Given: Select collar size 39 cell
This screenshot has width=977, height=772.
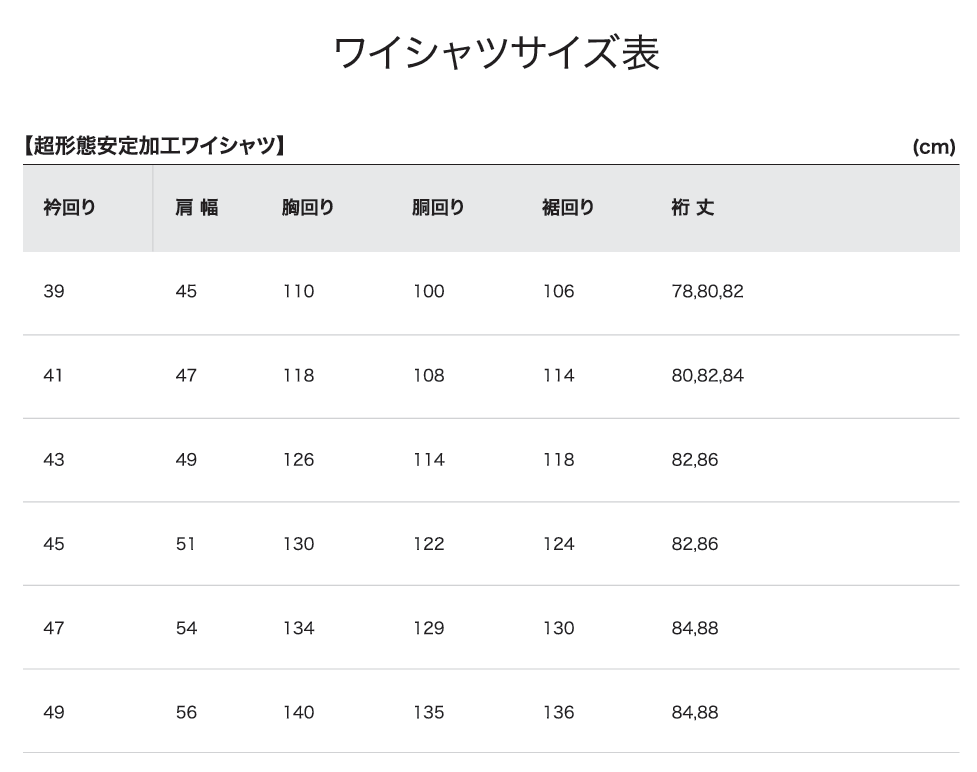Looking at the screenshot, I should [x=54, y=292].
